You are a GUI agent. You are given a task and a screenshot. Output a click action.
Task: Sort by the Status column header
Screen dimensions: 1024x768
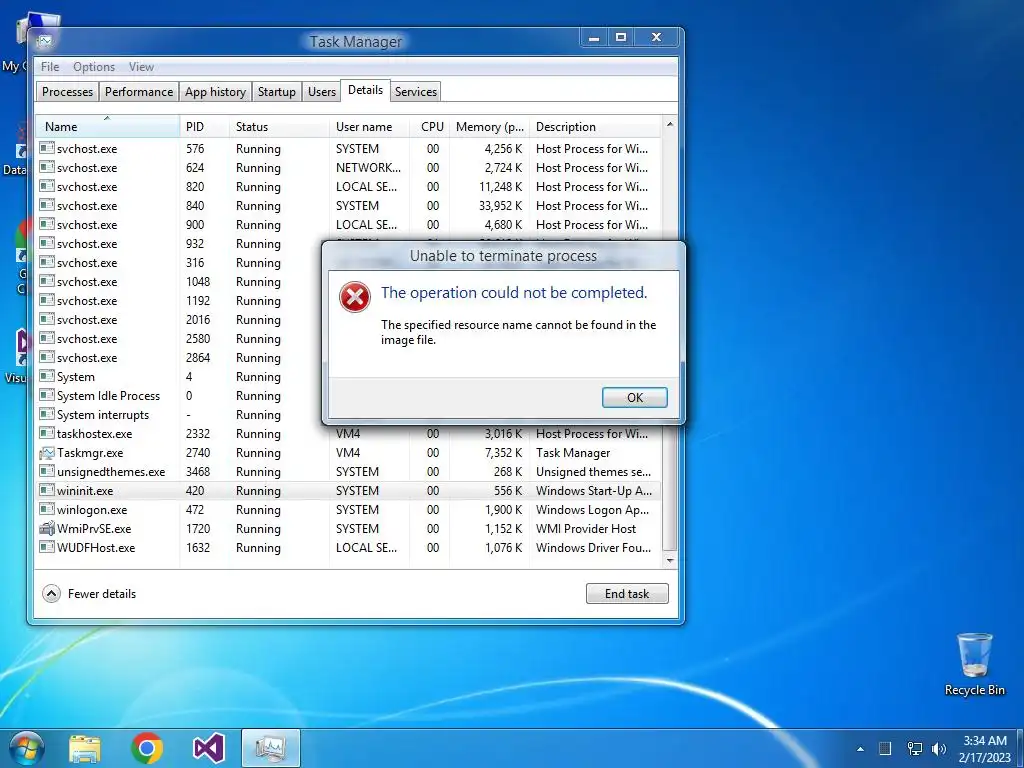tap(280, 126)
